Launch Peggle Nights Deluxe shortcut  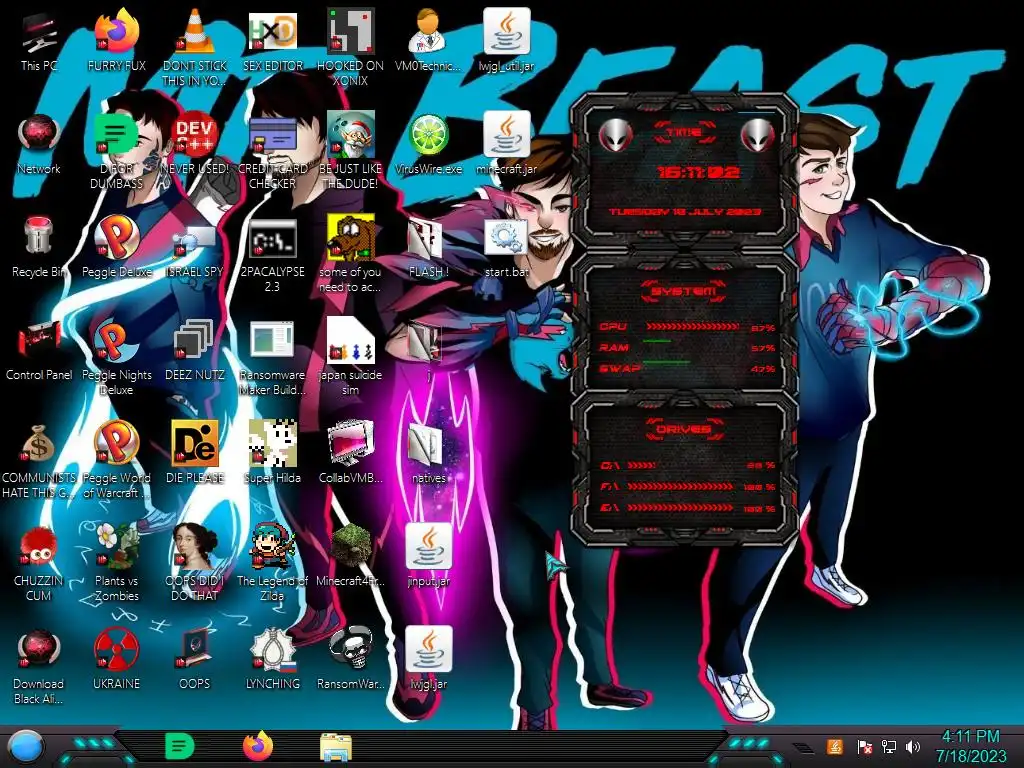(x=117, y=358)
